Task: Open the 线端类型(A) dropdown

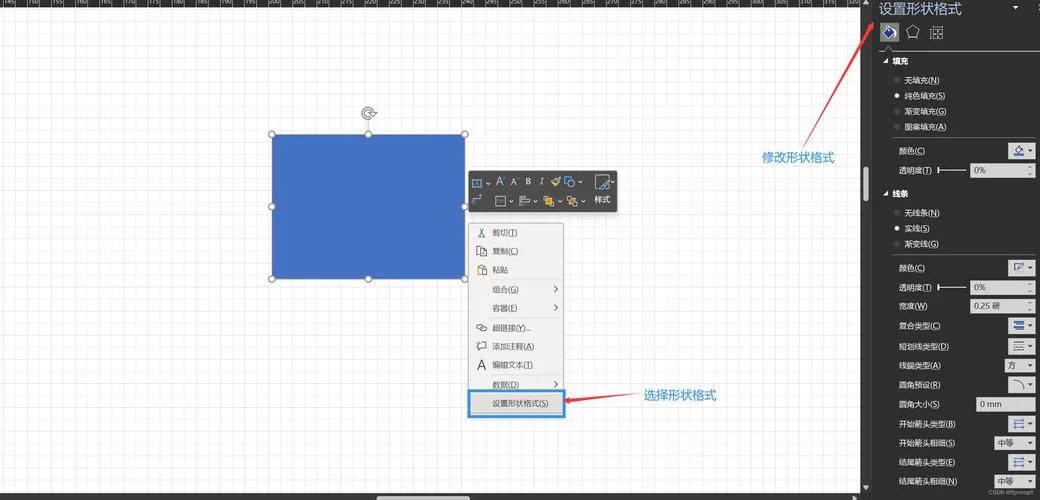Action: 1019,365
